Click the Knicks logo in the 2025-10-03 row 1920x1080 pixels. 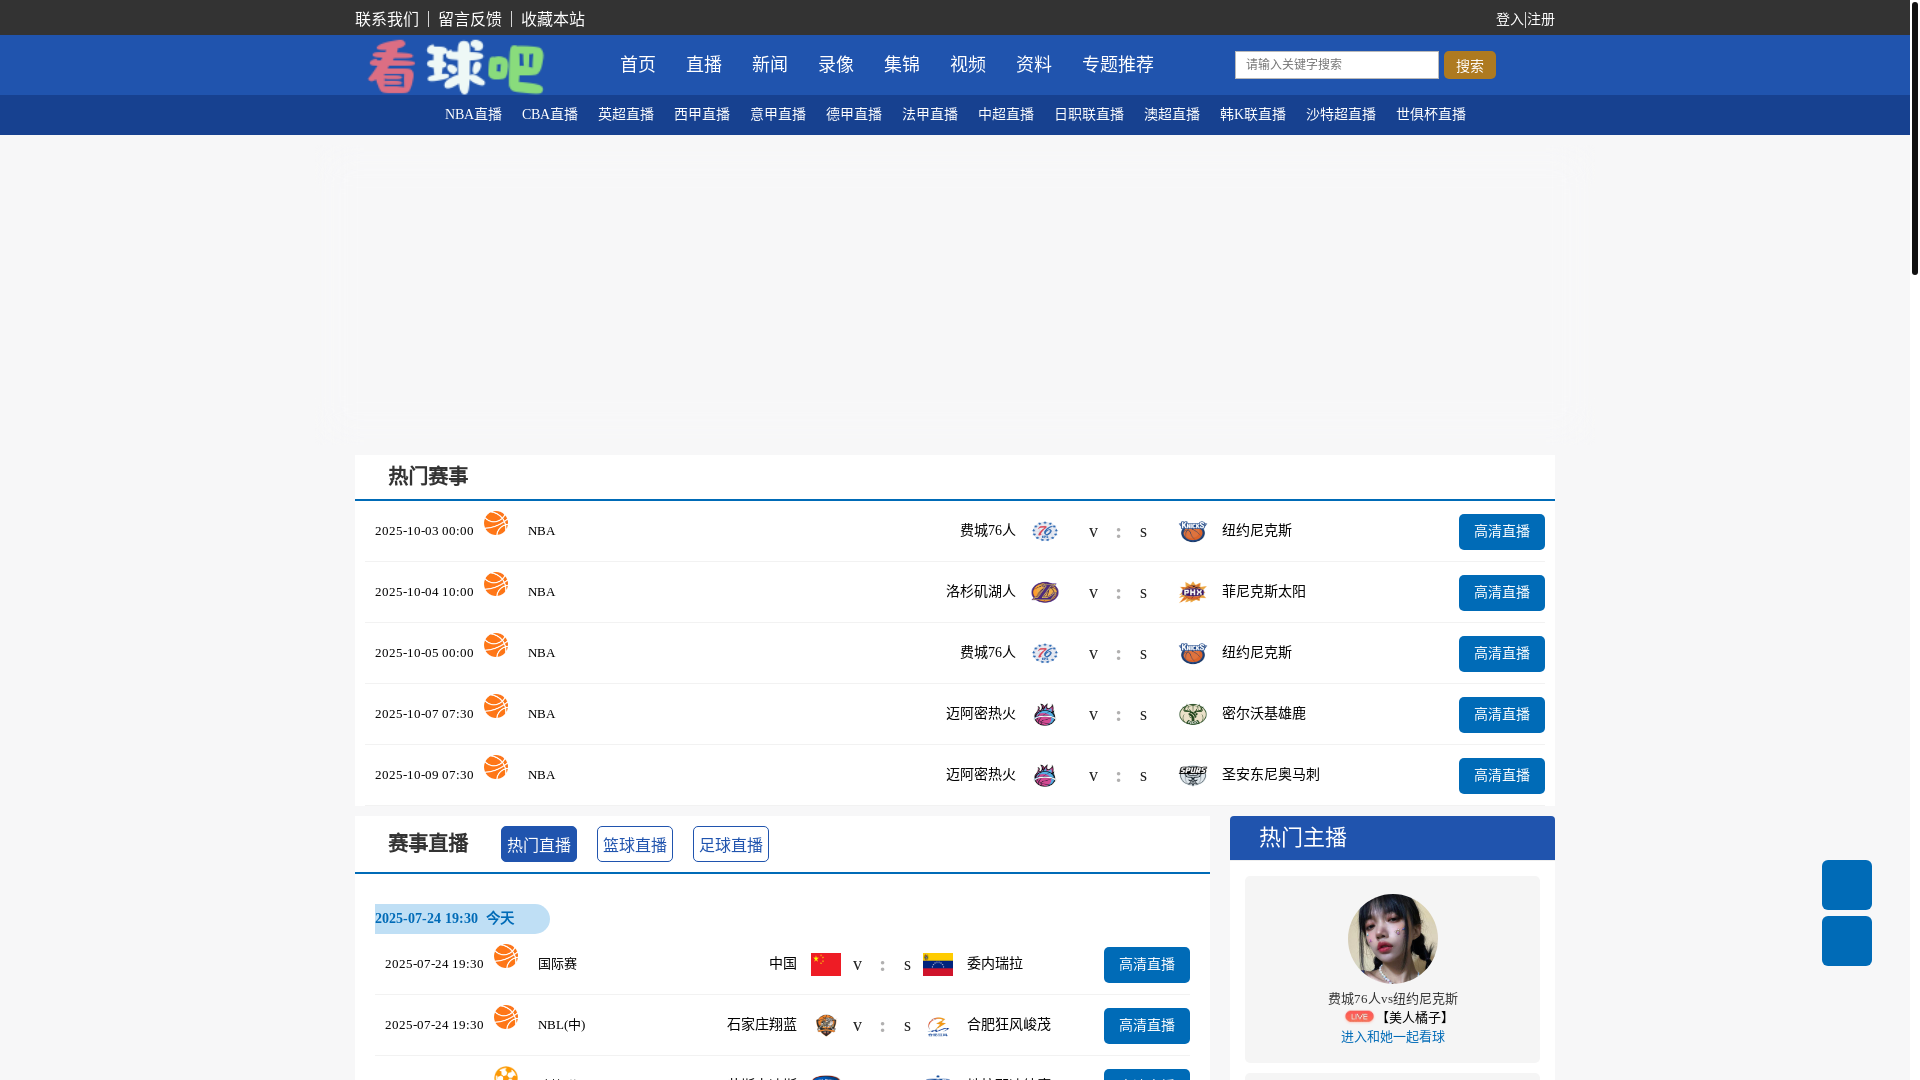(x=1193, y=531)
